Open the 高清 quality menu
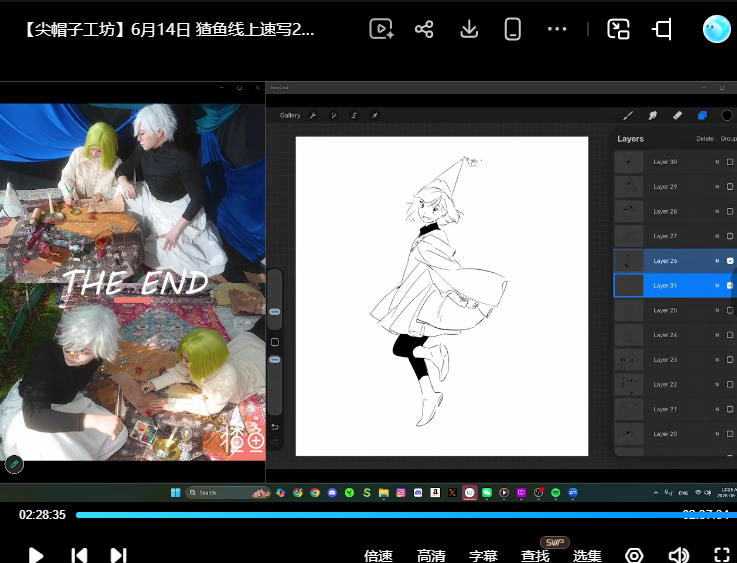 point(431,556)
